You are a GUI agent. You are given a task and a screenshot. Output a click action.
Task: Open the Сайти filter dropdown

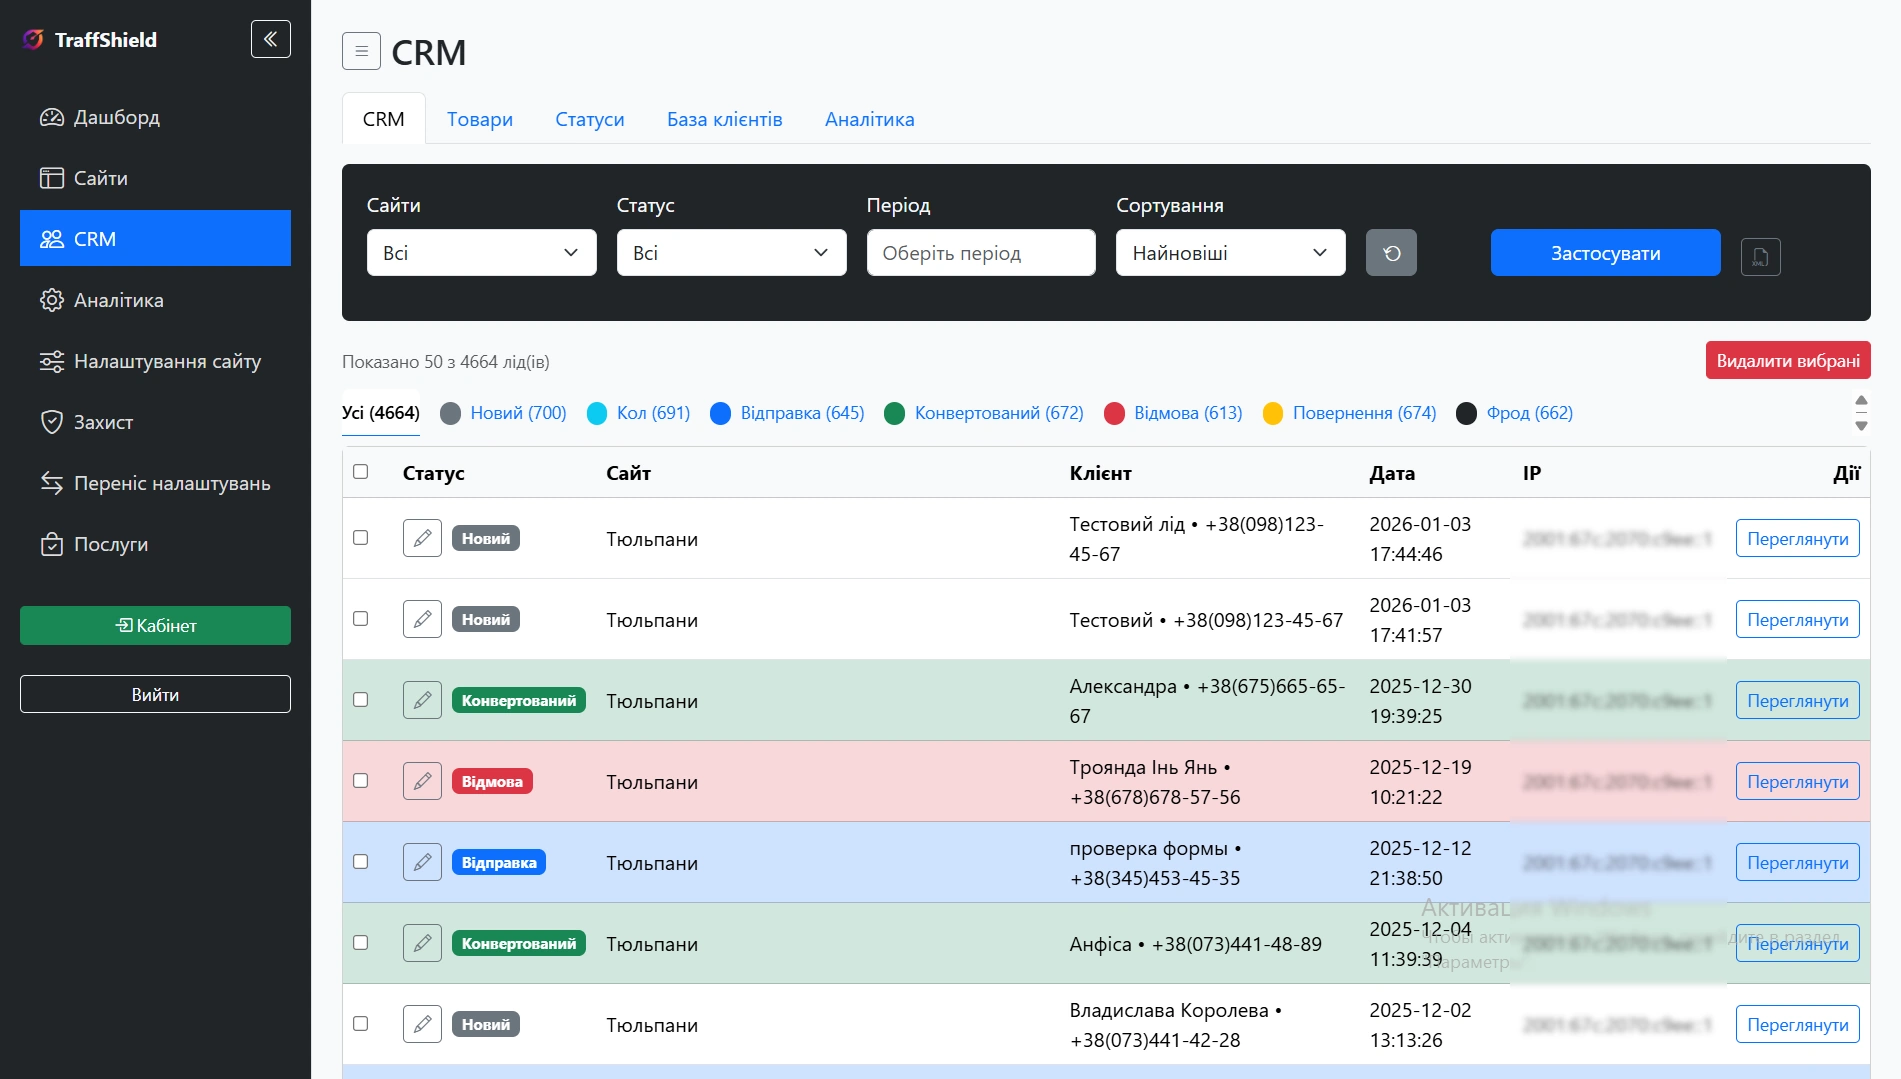click(x=482, y=253)
